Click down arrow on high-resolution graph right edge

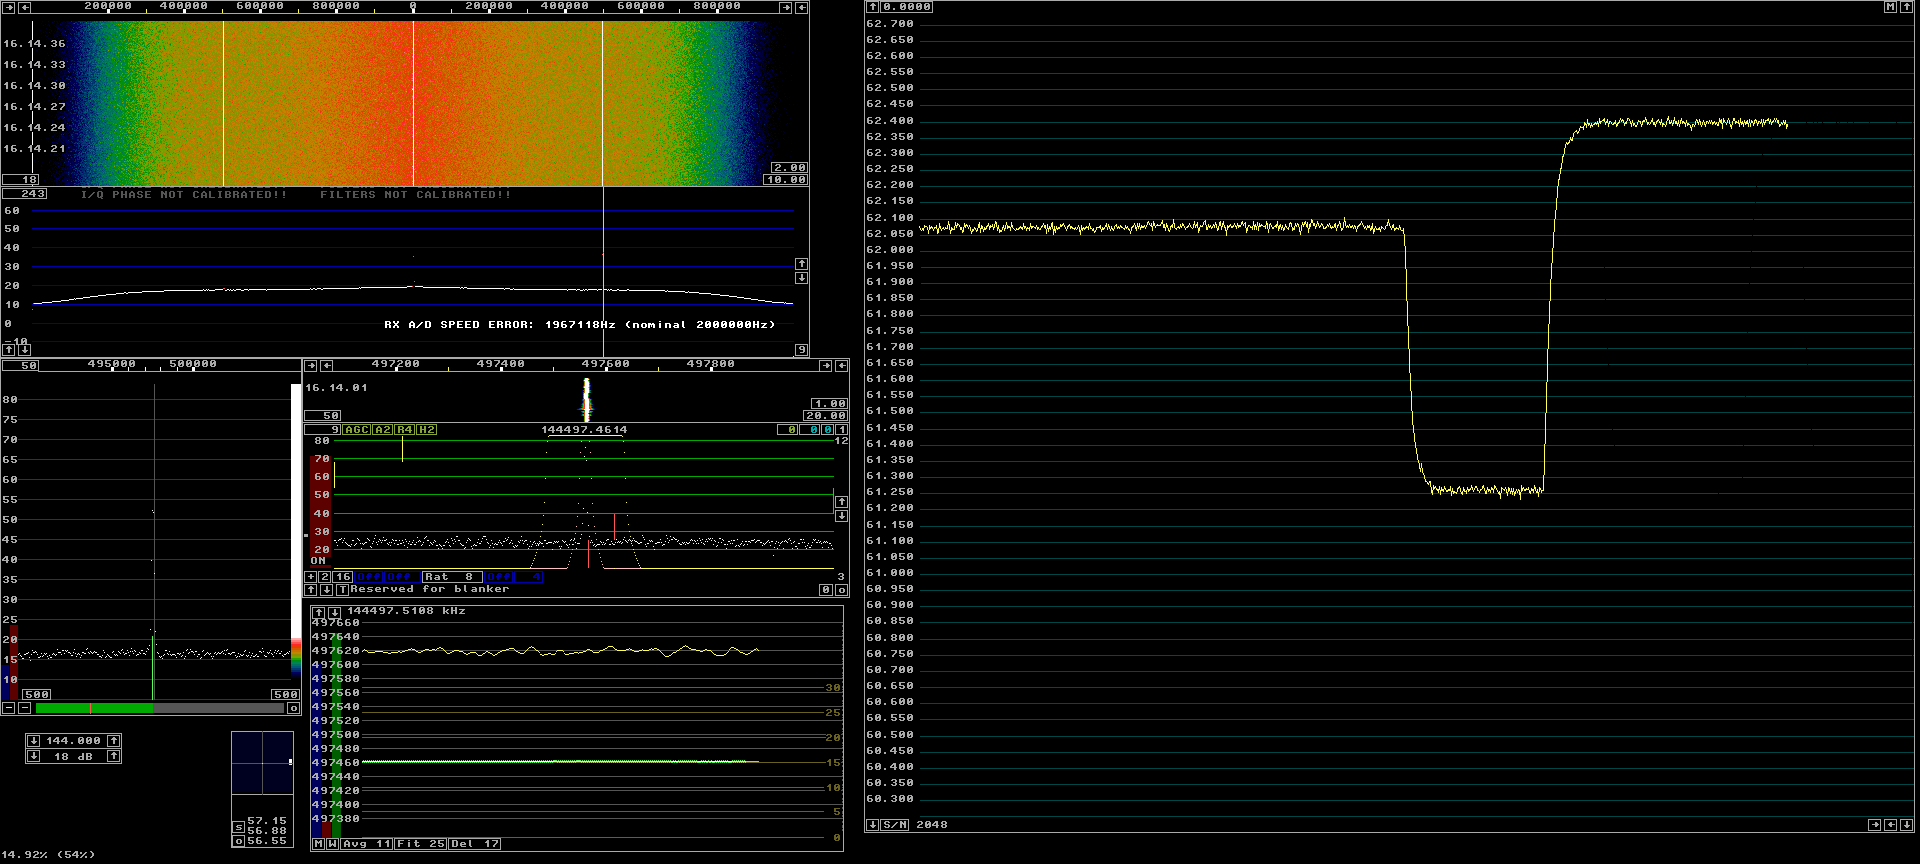pyautogui.click(x=842, y=516)
